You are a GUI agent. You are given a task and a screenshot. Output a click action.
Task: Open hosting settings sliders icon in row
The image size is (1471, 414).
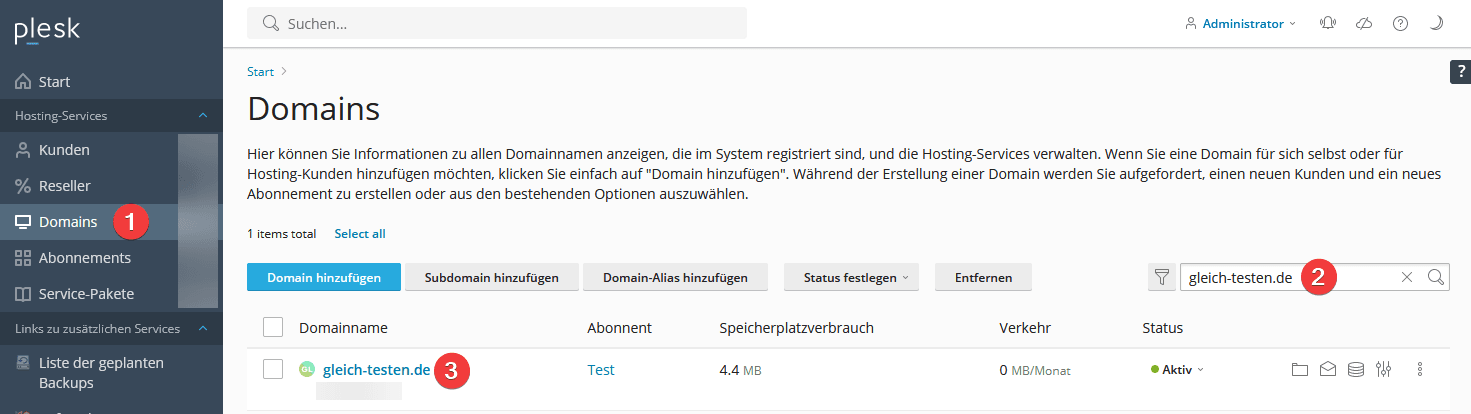[x=1384, y=370]
